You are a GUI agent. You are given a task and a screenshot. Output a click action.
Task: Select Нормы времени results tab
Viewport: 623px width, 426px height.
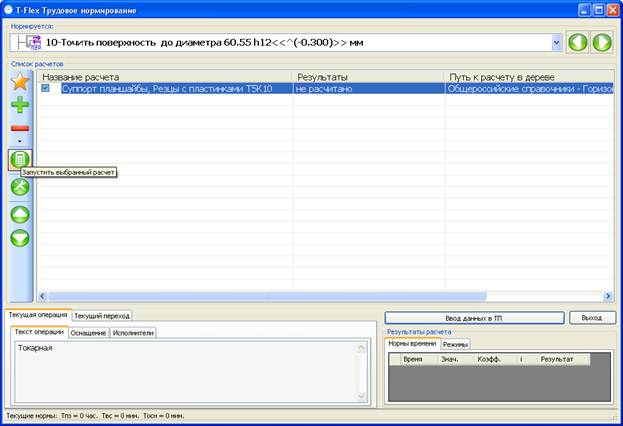412,343
